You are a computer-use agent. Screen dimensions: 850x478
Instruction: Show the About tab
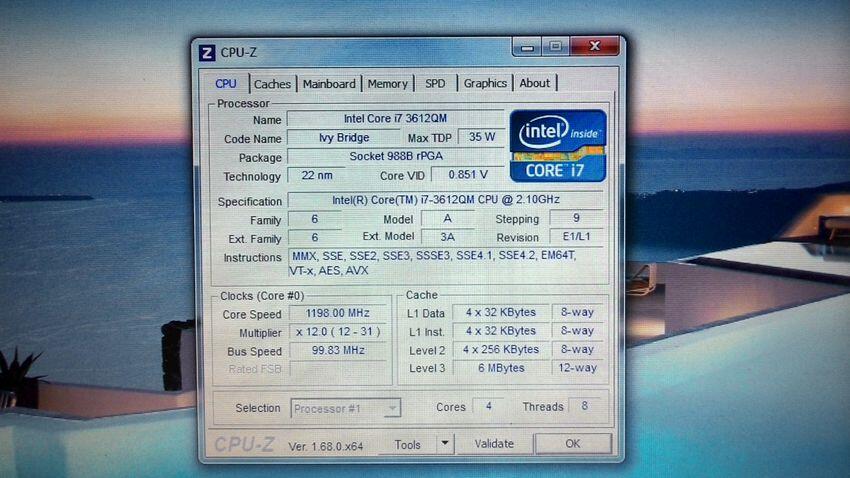[x=535, y=83]
